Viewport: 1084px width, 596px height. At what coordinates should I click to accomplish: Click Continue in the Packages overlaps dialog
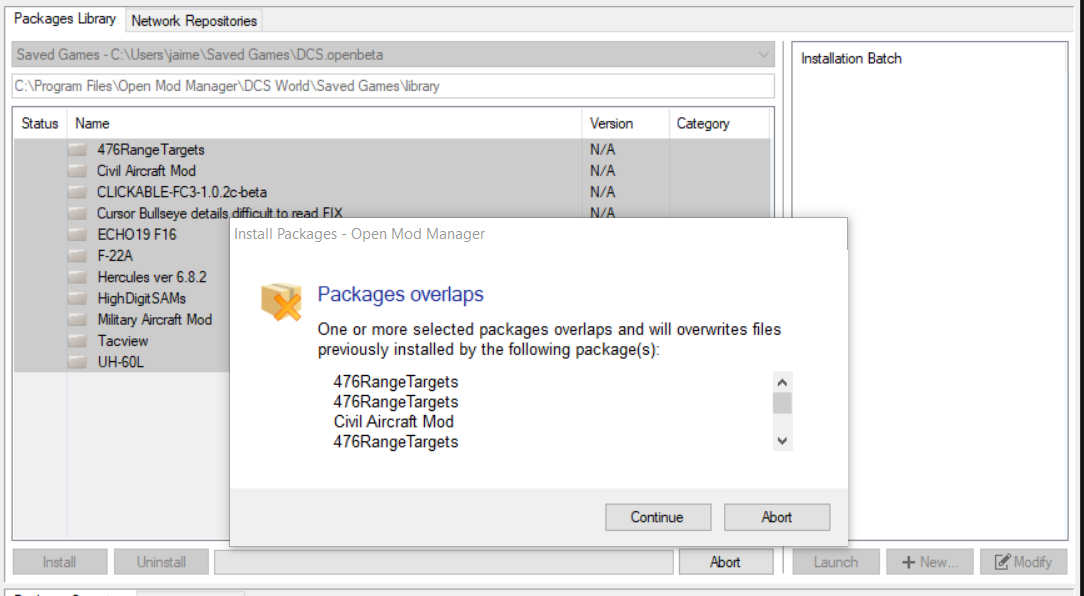[657, 517]
